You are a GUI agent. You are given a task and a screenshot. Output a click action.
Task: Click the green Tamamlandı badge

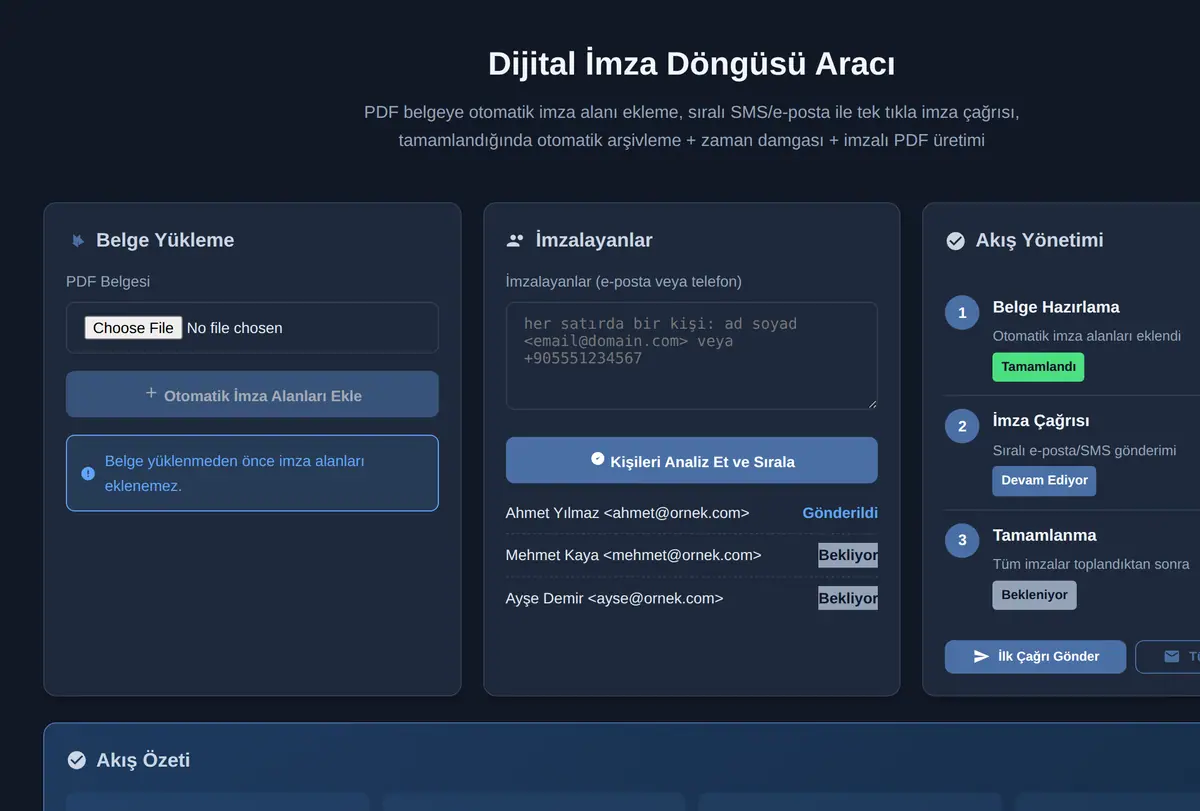pos(1038,367)
